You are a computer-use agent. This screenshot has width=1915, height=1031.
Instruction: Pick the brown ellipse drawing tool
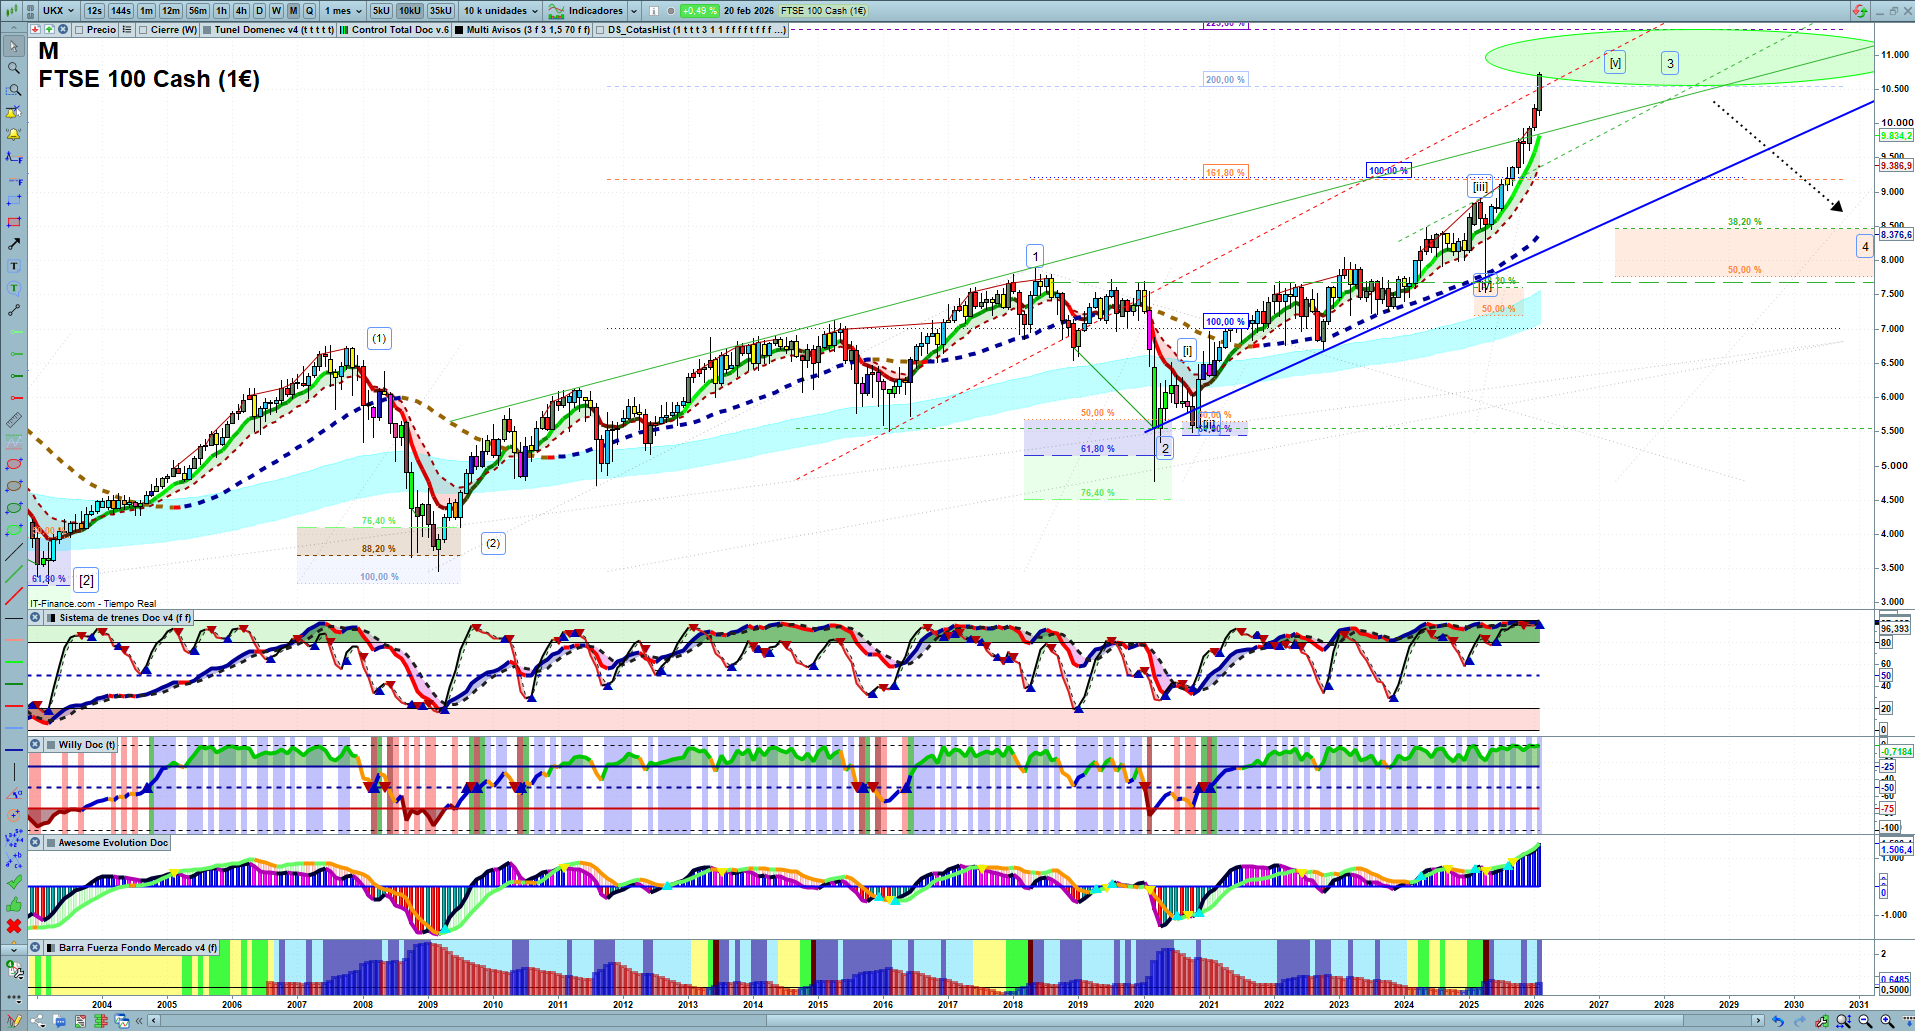click(14, 486)
